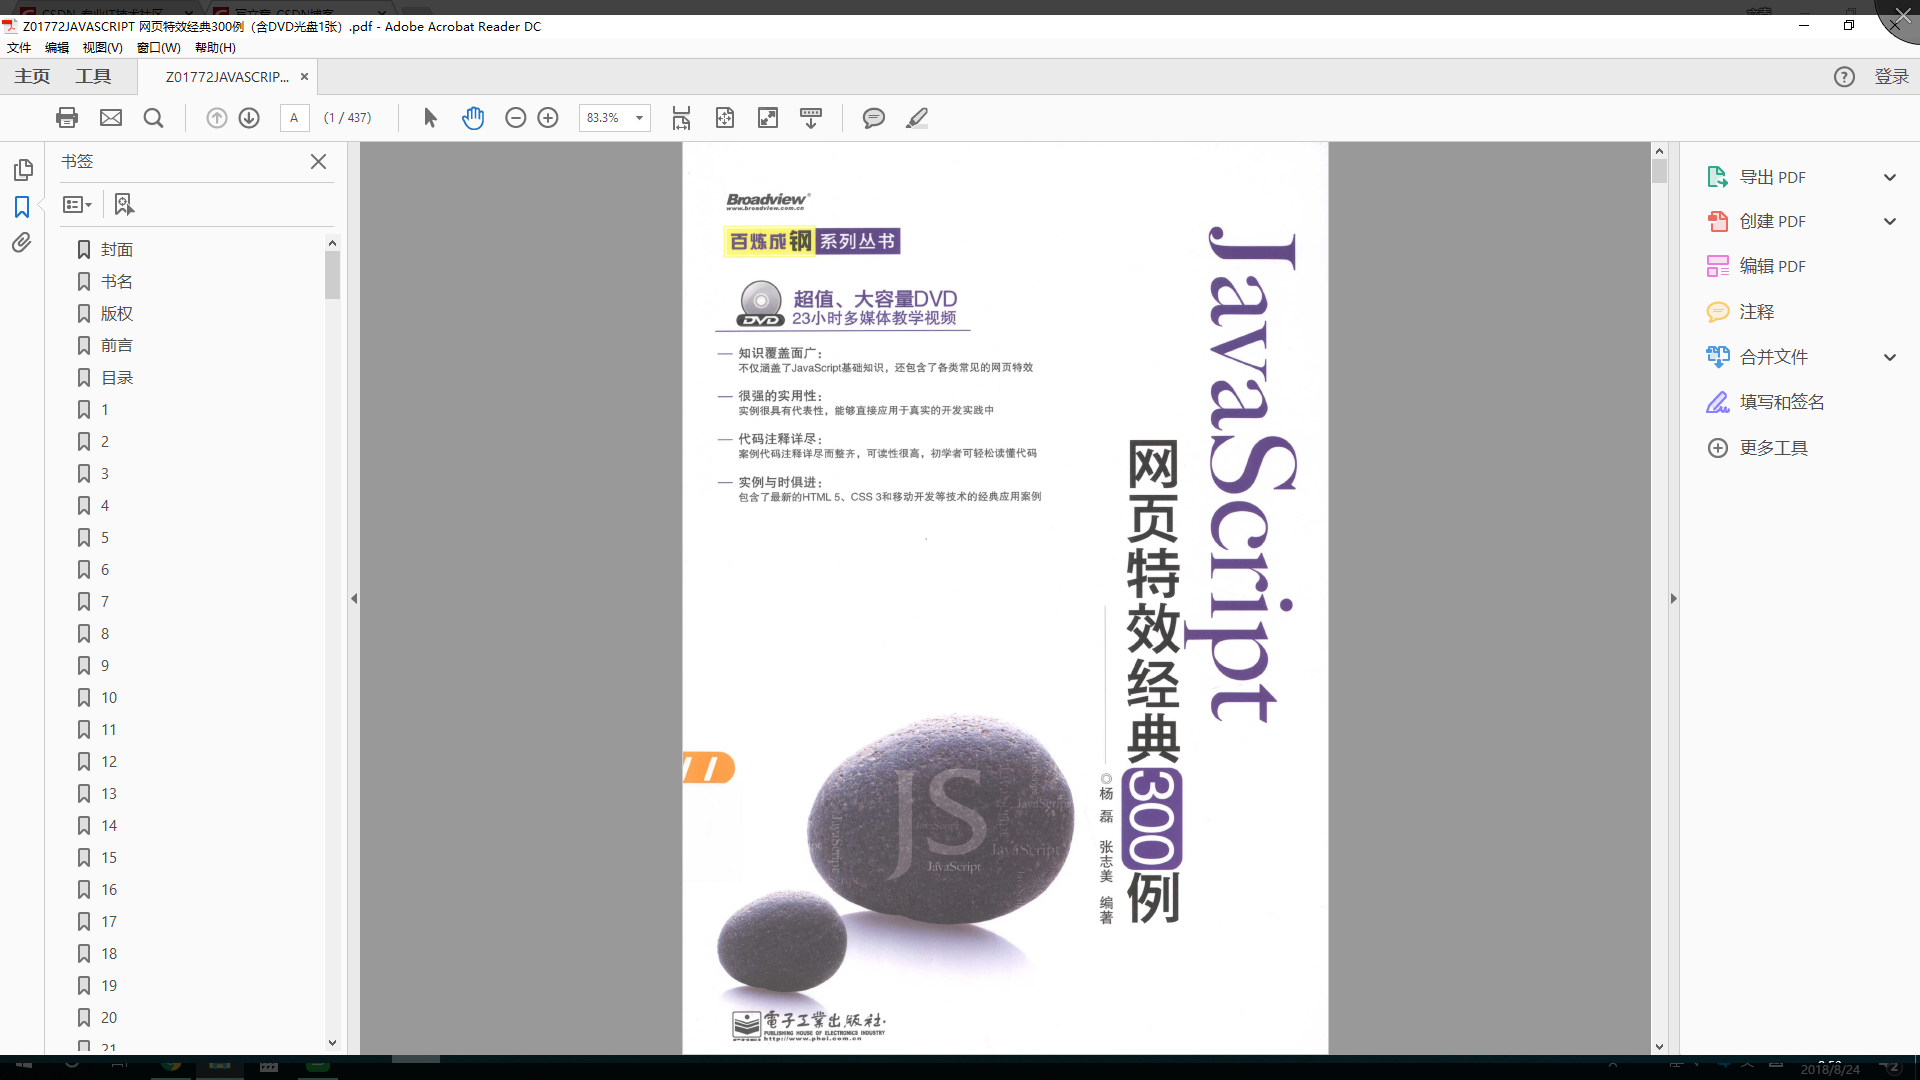Expand 创建 PDF options chevron

(x=1890, y=221)
